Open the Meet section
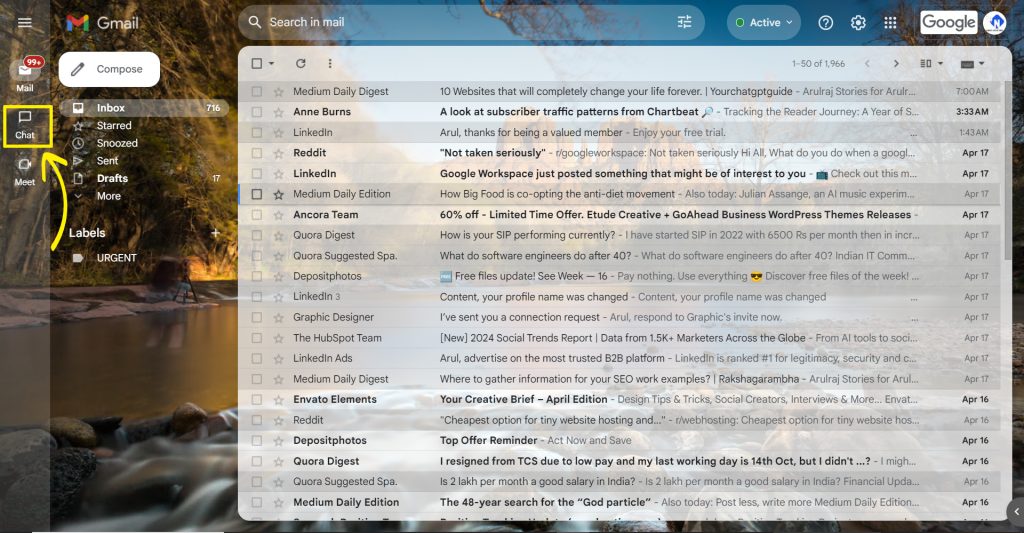Viewport: 1024px width, 533px height. pos(25,172)
